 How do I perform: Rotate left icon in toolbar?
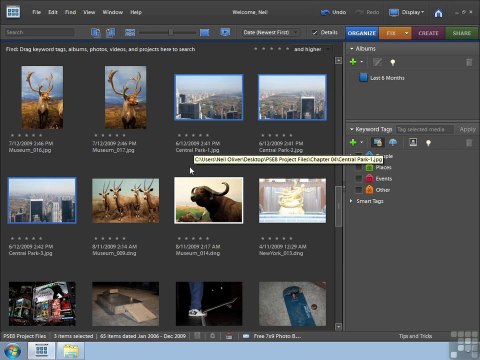[96, 32]
